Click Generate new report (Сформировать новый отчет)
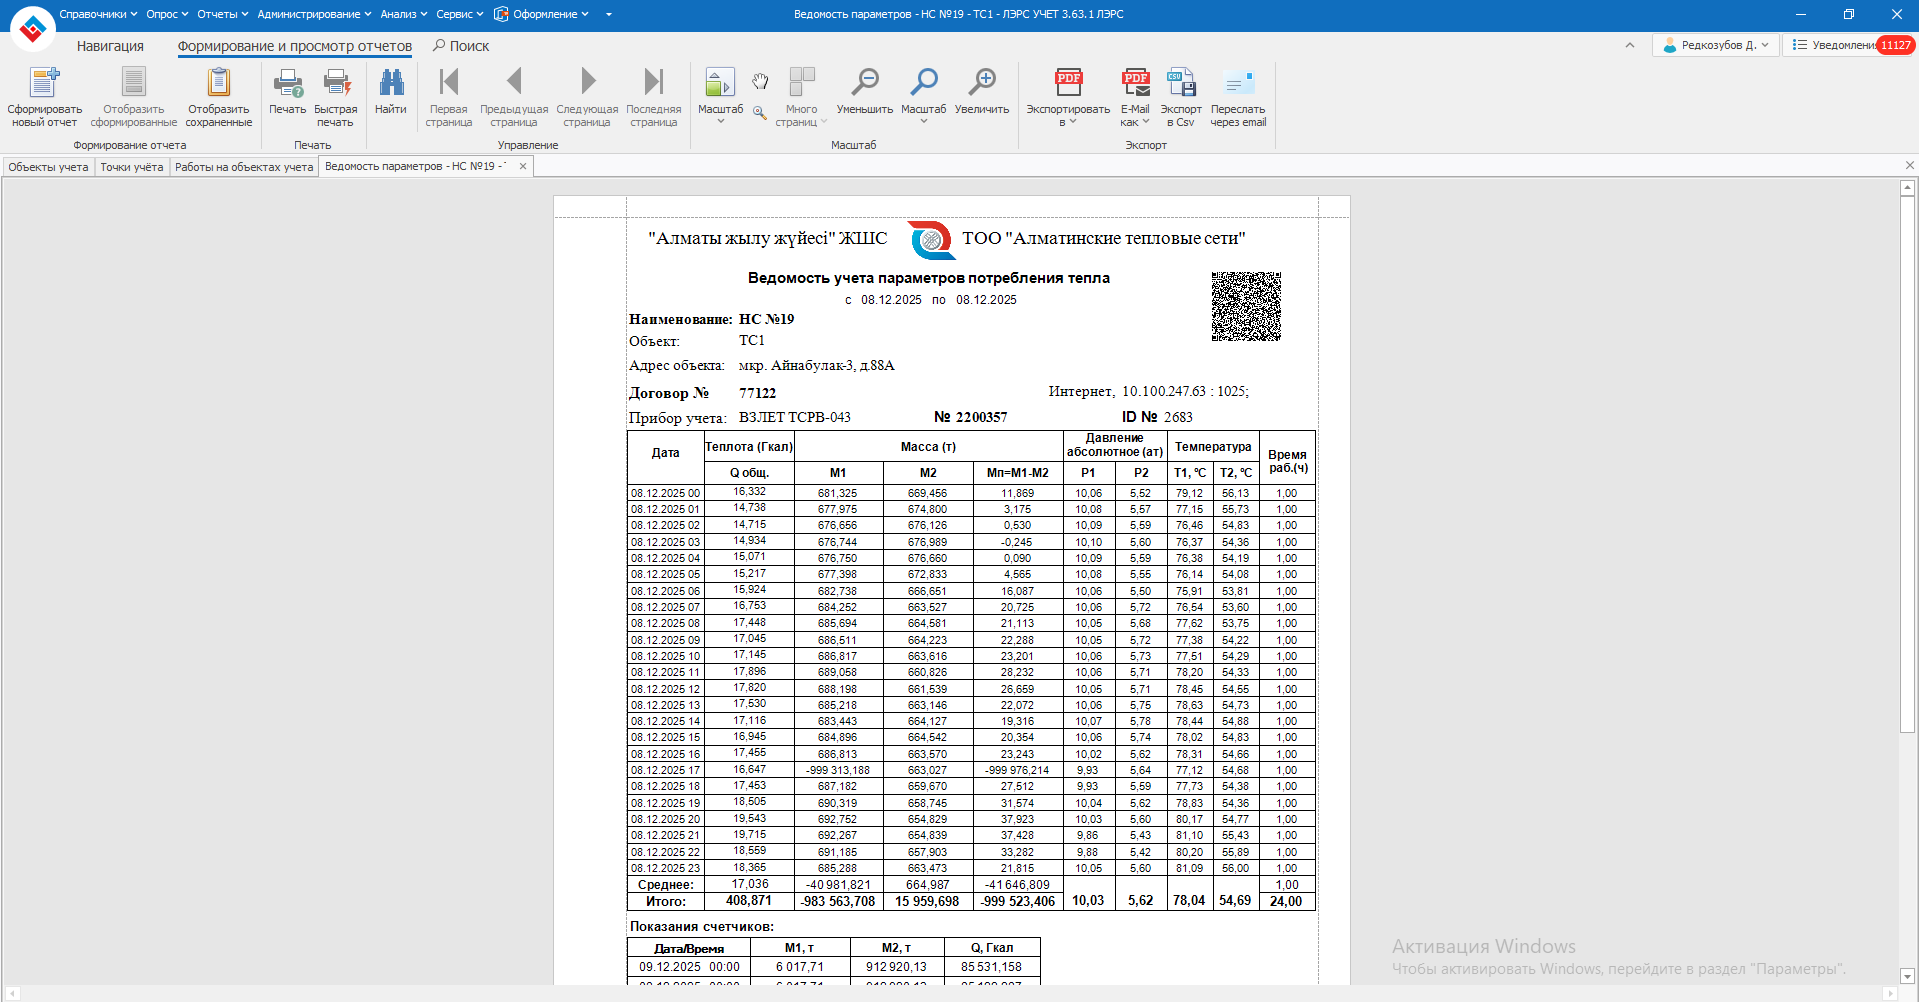The image size is (1919, 1002). (x=45, y=97)
